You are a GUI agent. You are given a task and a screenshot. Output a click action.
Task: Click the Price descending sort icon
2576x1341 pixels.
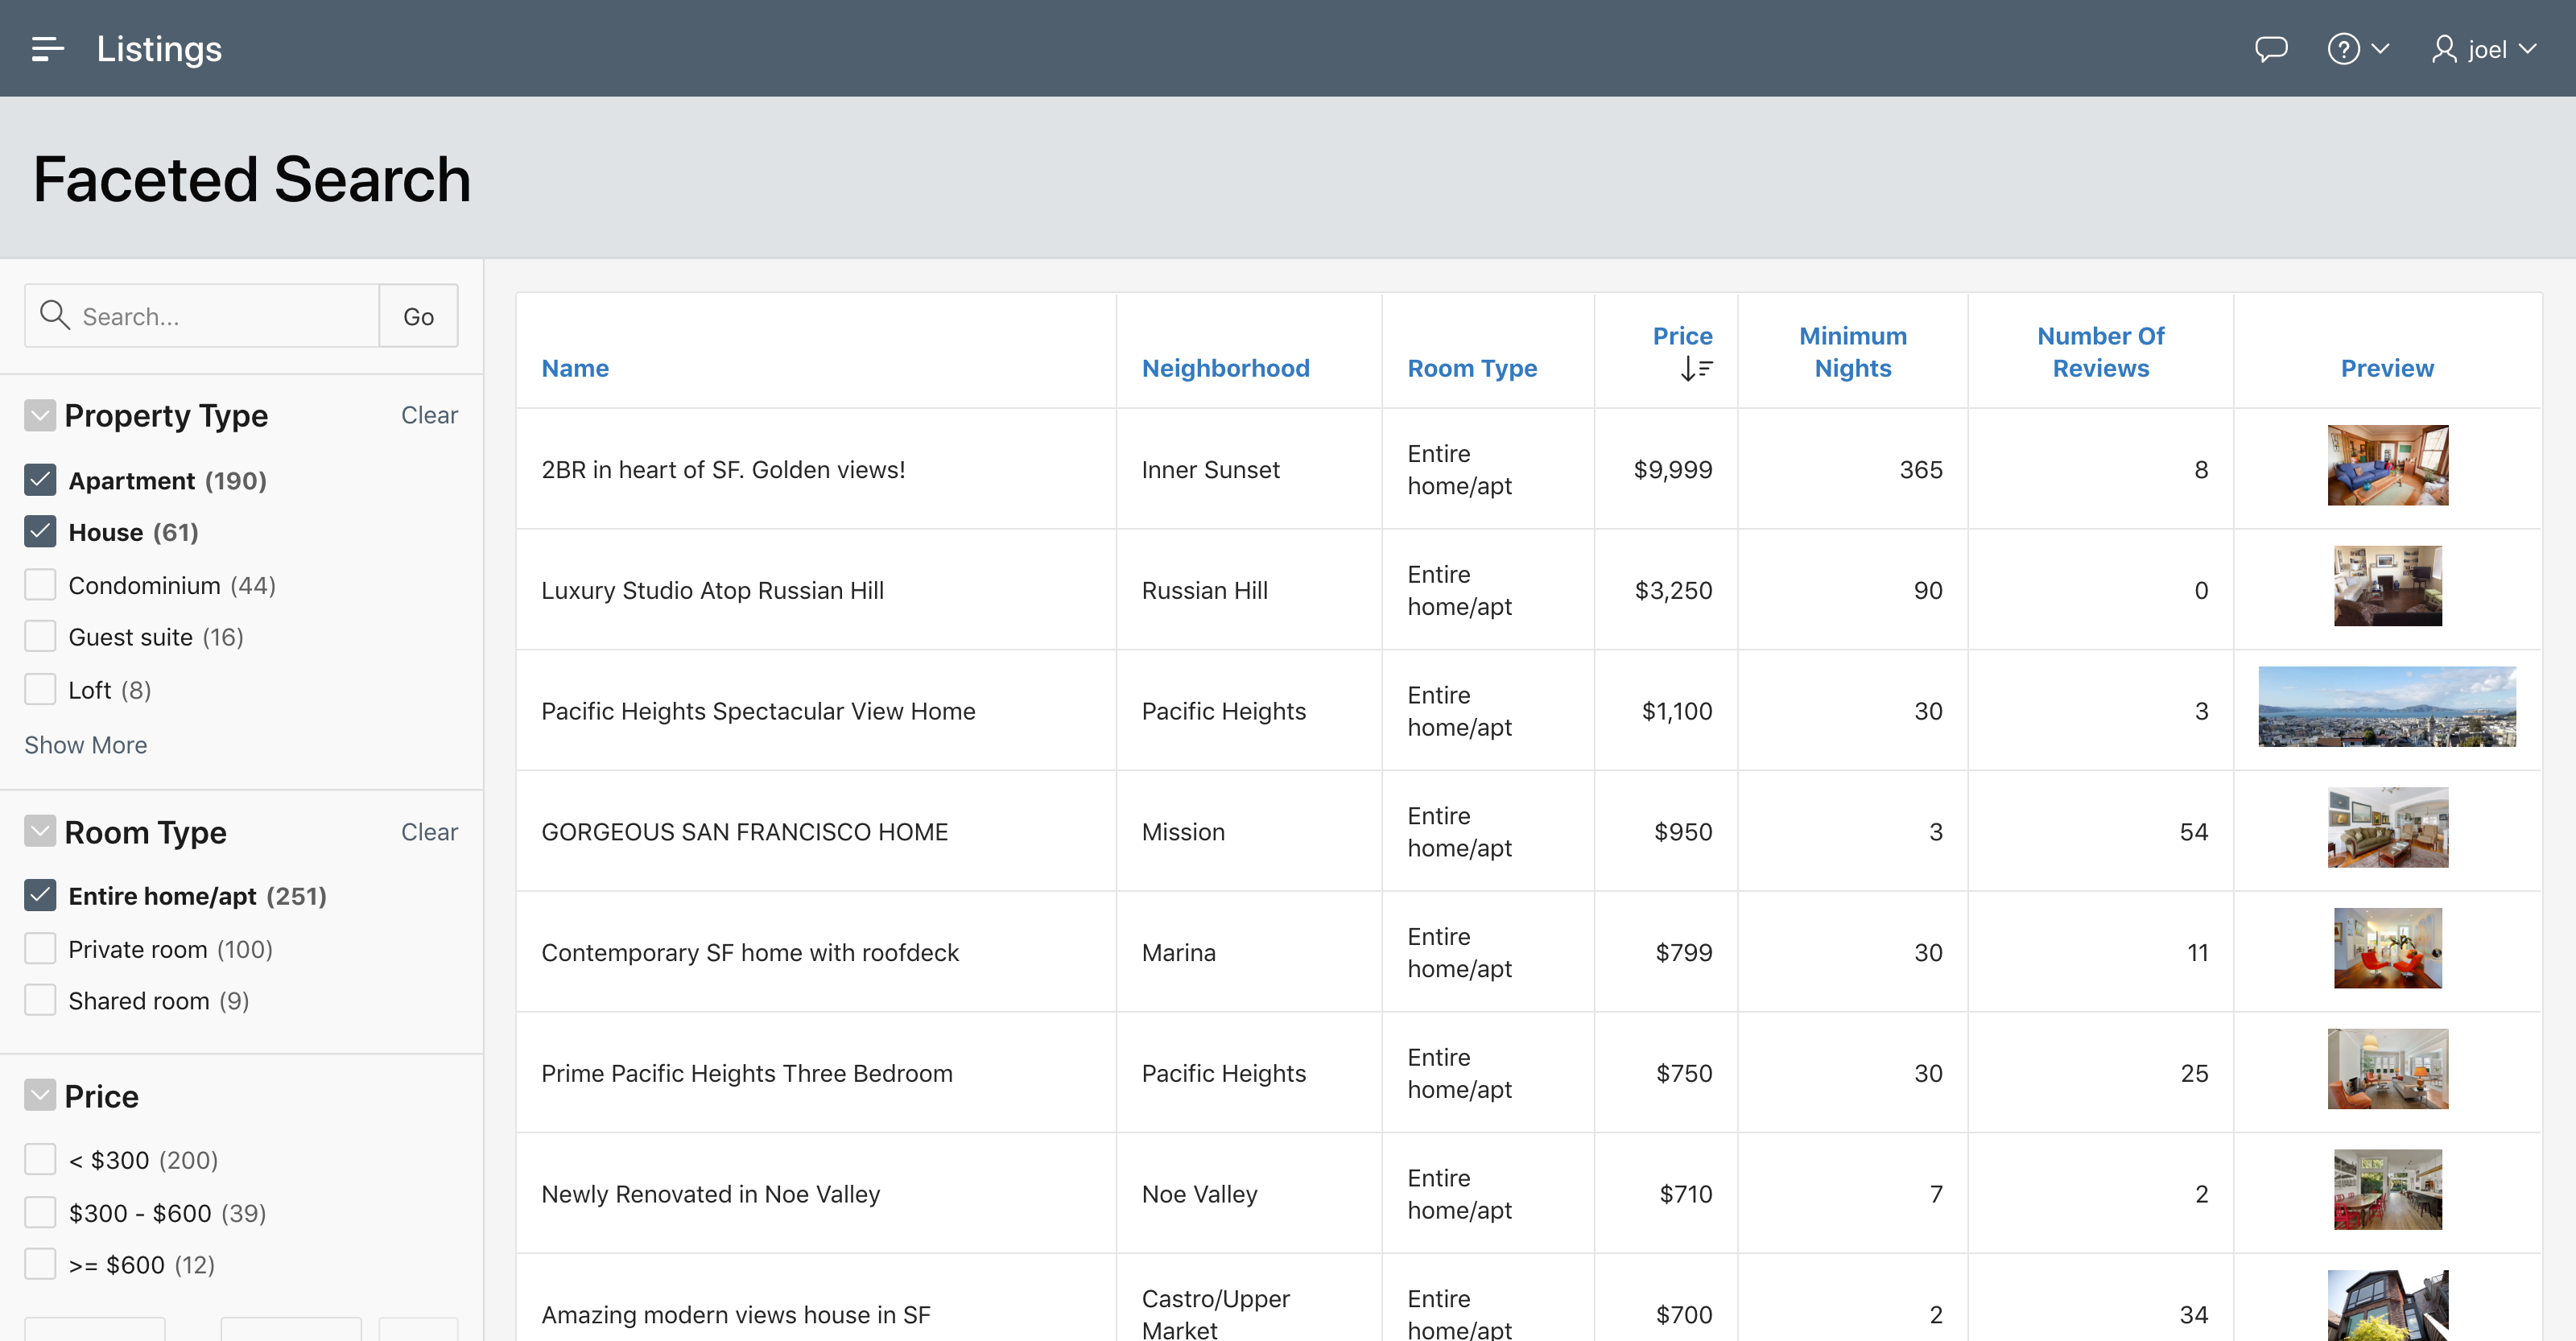1696,369
